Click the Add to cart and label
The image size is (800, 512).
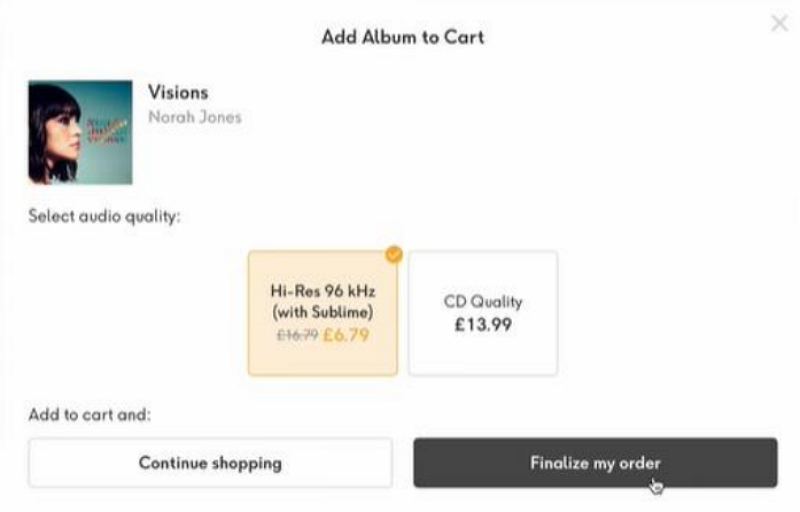click(x=89, y=414)
